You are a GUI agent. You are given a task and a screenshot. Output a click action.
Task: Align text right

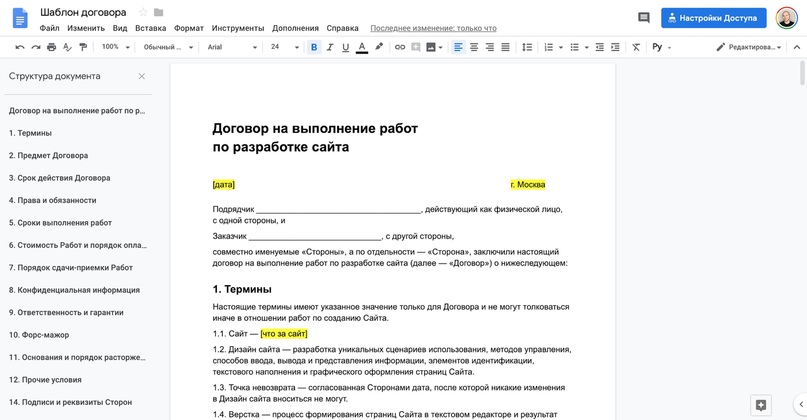489,47
